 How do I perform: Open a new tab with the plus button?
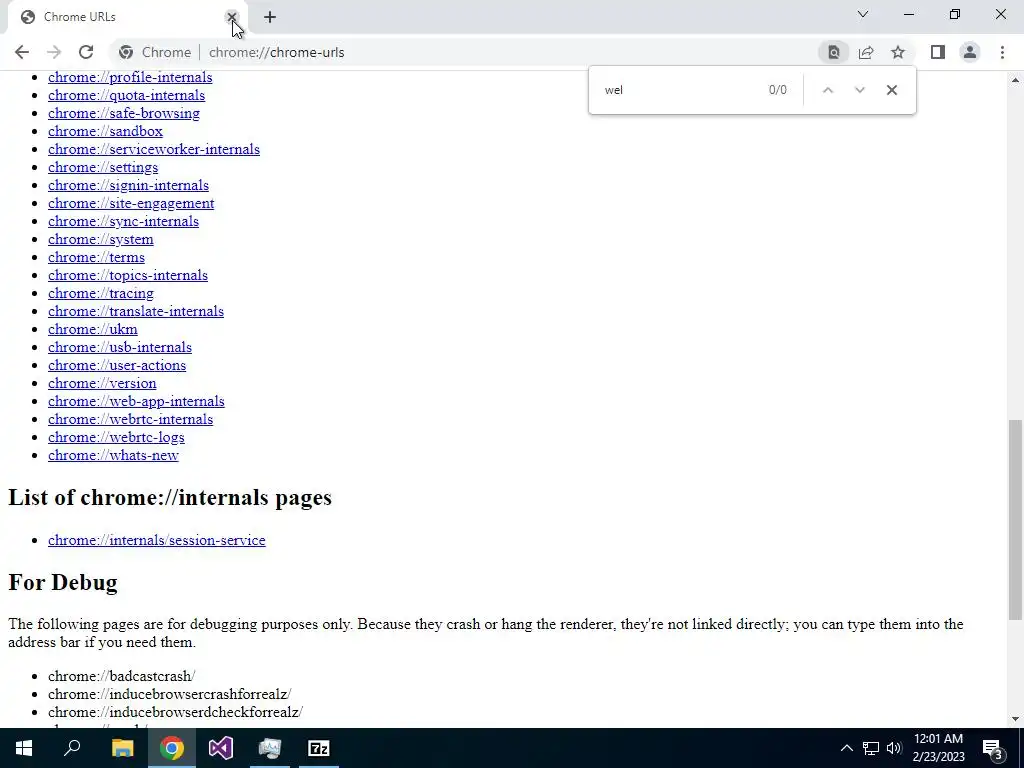tap(270, 17)
